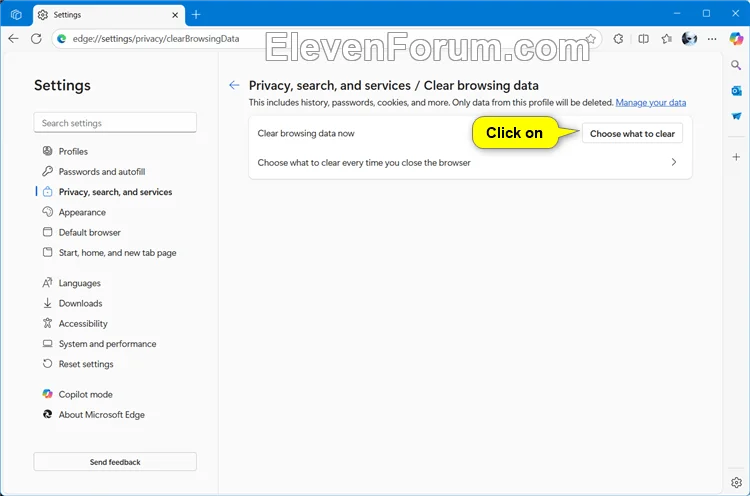Open the sidebar Search icon
Screen dimensions: 750x496
click(x=736, y=65)
